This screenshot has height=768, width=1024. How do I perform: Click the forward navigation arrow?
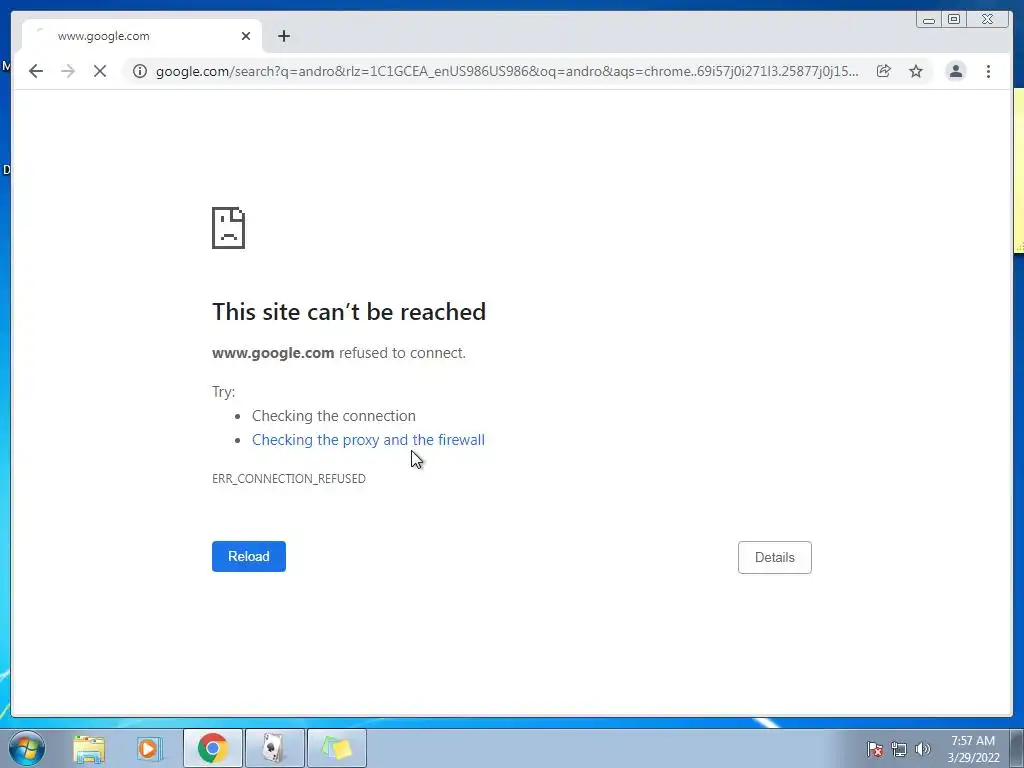point(68,71)
